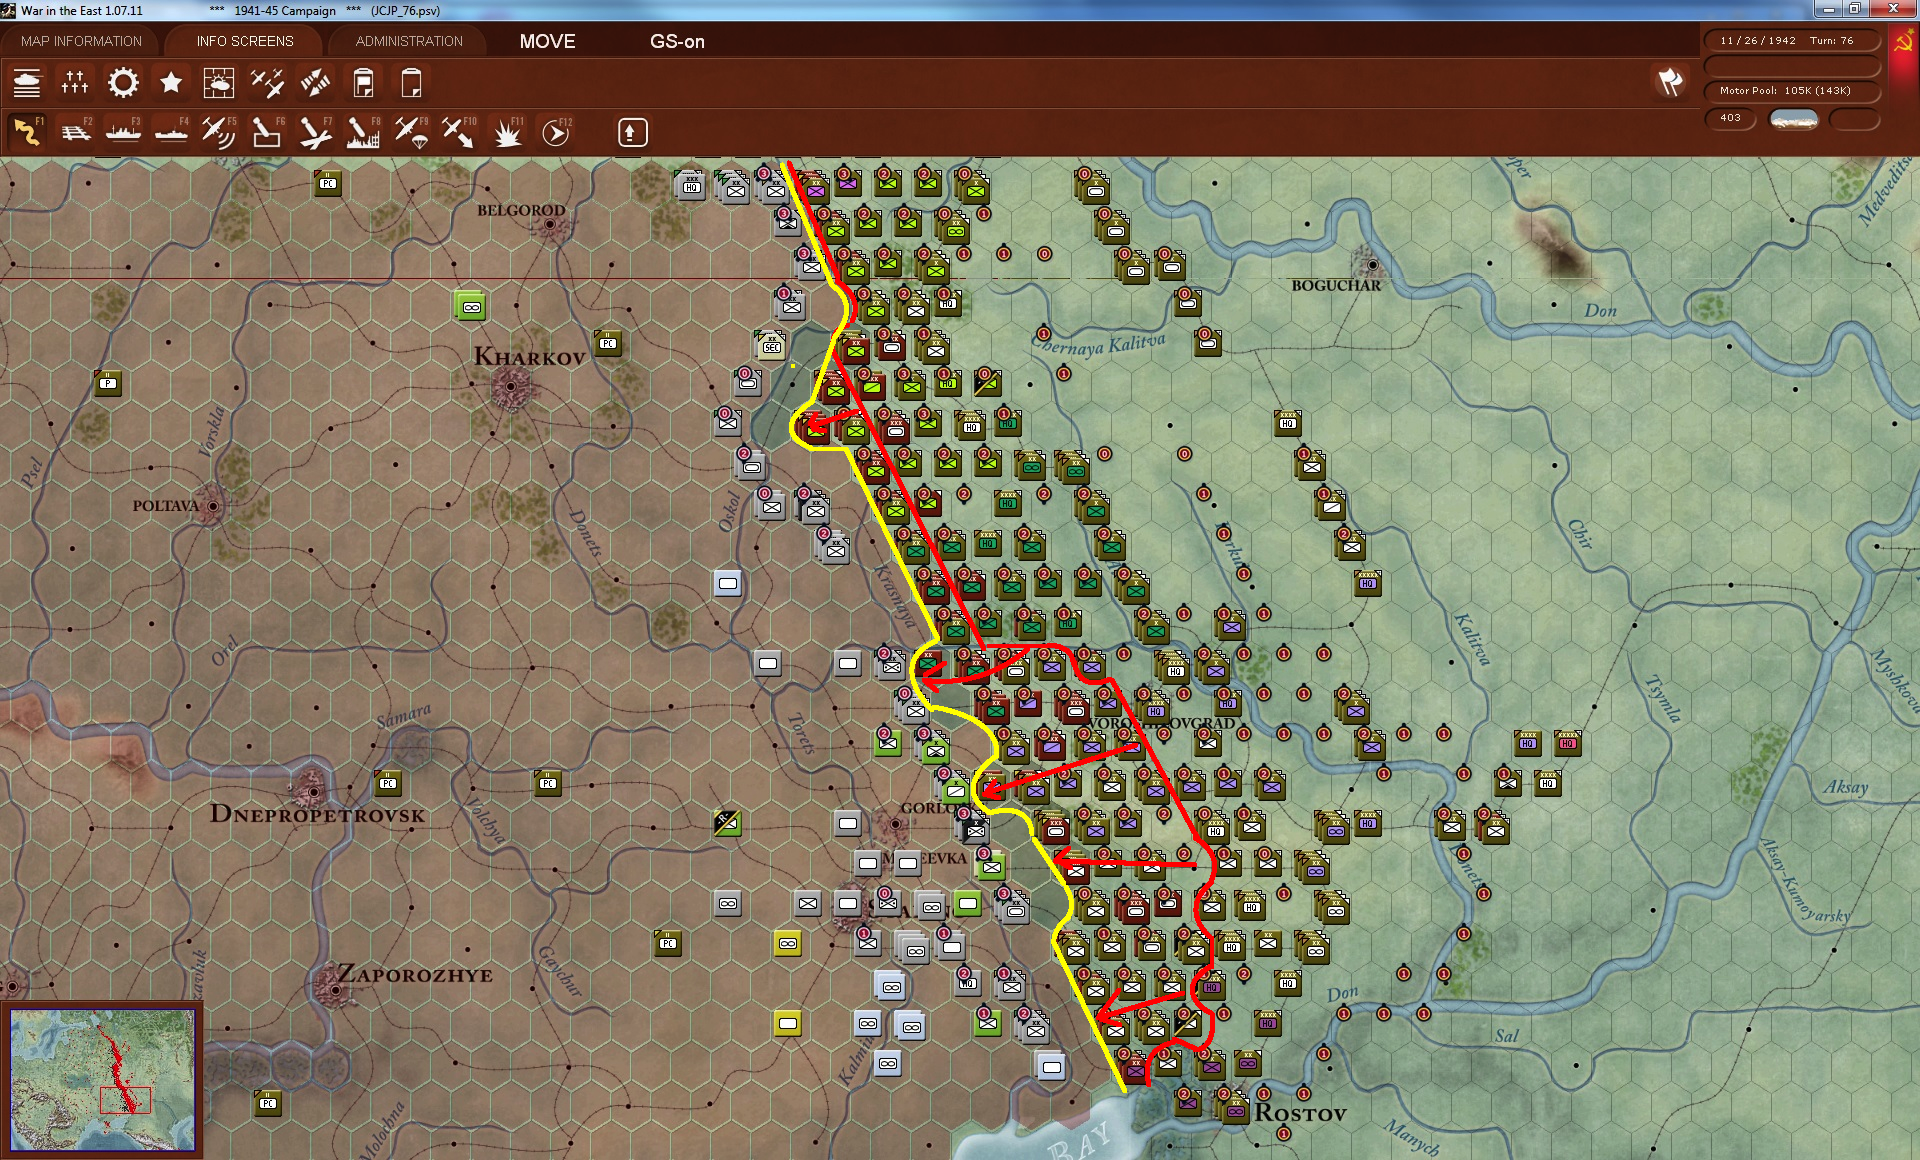Open the Administration tab
The image size is (1920, 1160).
point(409,41)
